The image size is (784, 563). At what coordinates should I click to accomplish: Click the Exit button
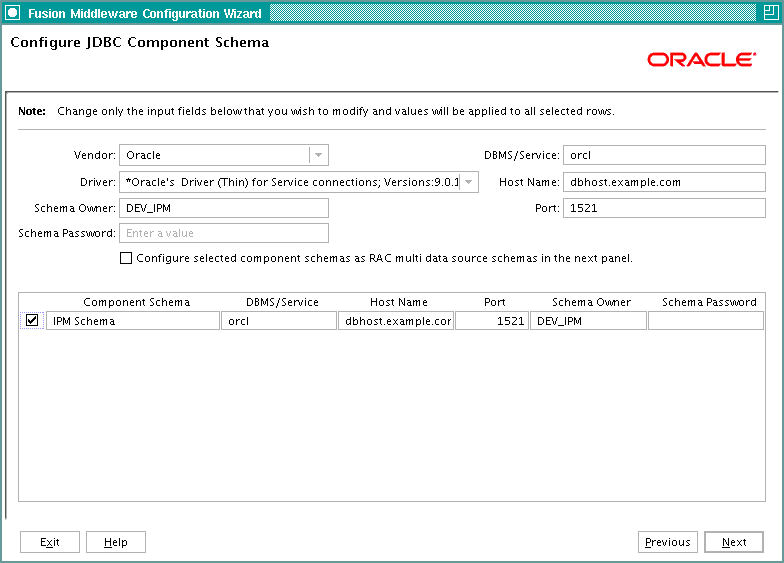pos(50,542)
